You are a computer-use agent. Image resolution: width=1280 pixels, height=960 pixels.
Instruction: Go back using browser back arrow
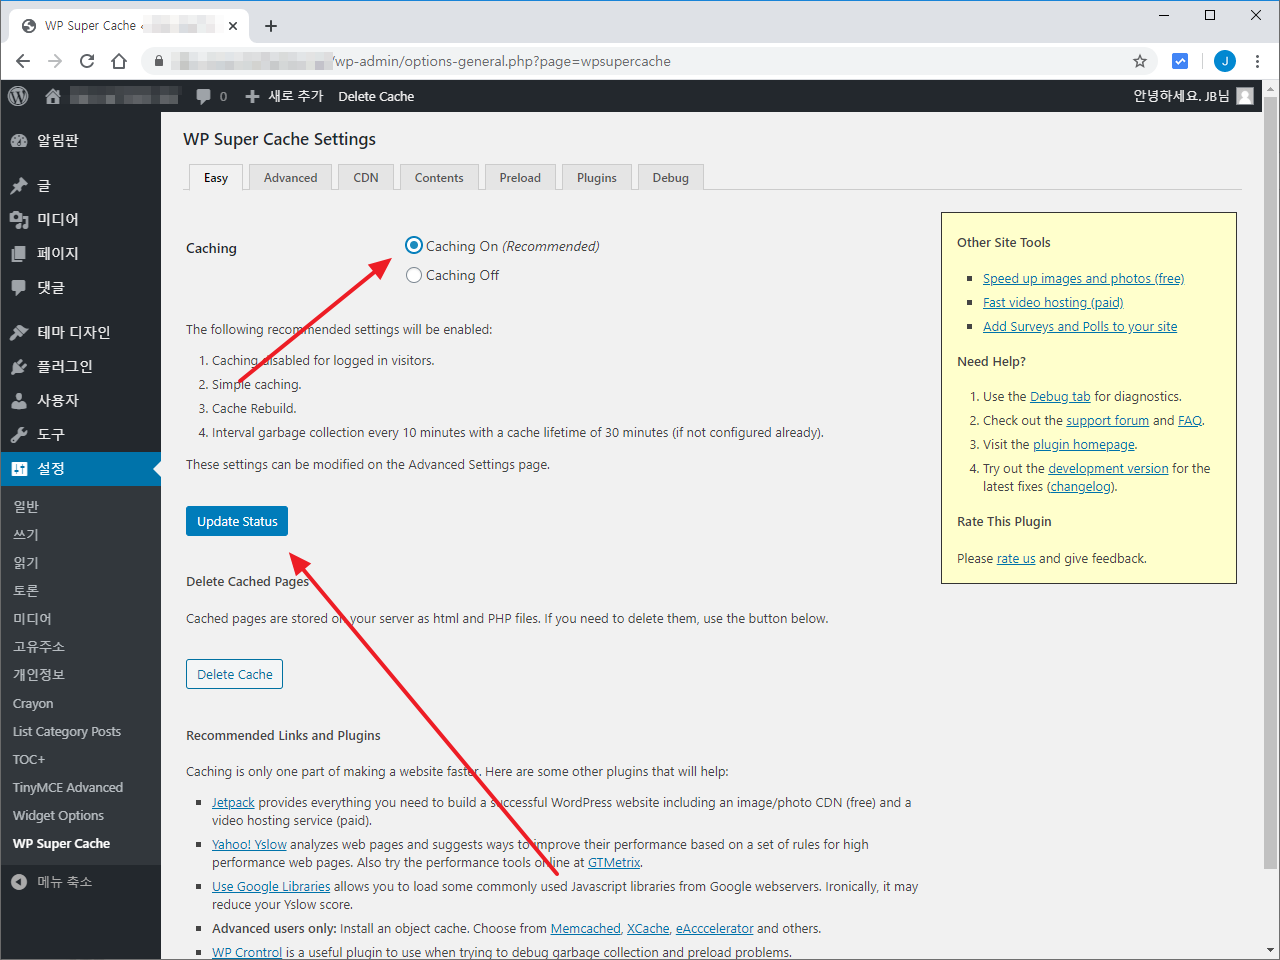pyautogui.click(x=23, y=61)
